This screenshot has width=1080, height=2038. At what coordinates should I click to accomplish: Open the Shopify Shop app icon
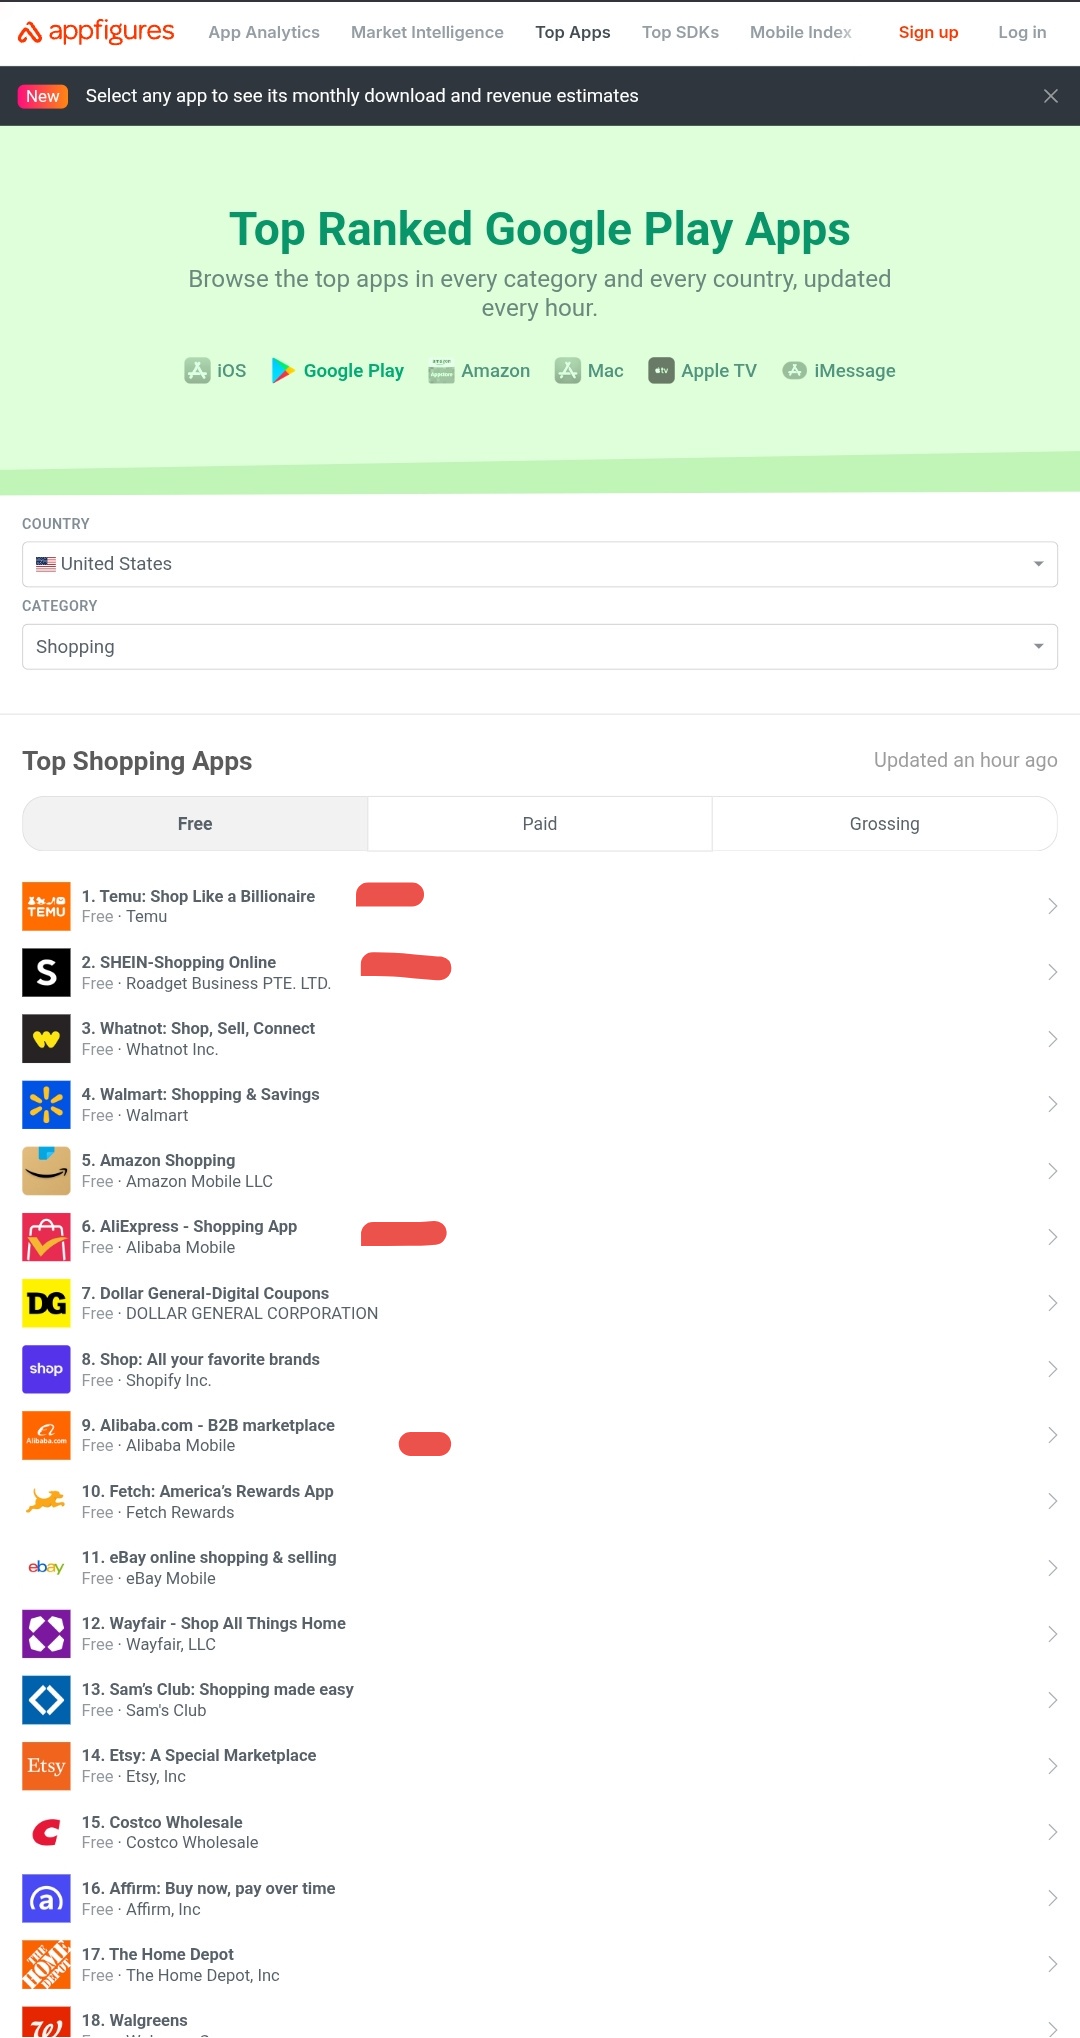[x=46, y=1369]
